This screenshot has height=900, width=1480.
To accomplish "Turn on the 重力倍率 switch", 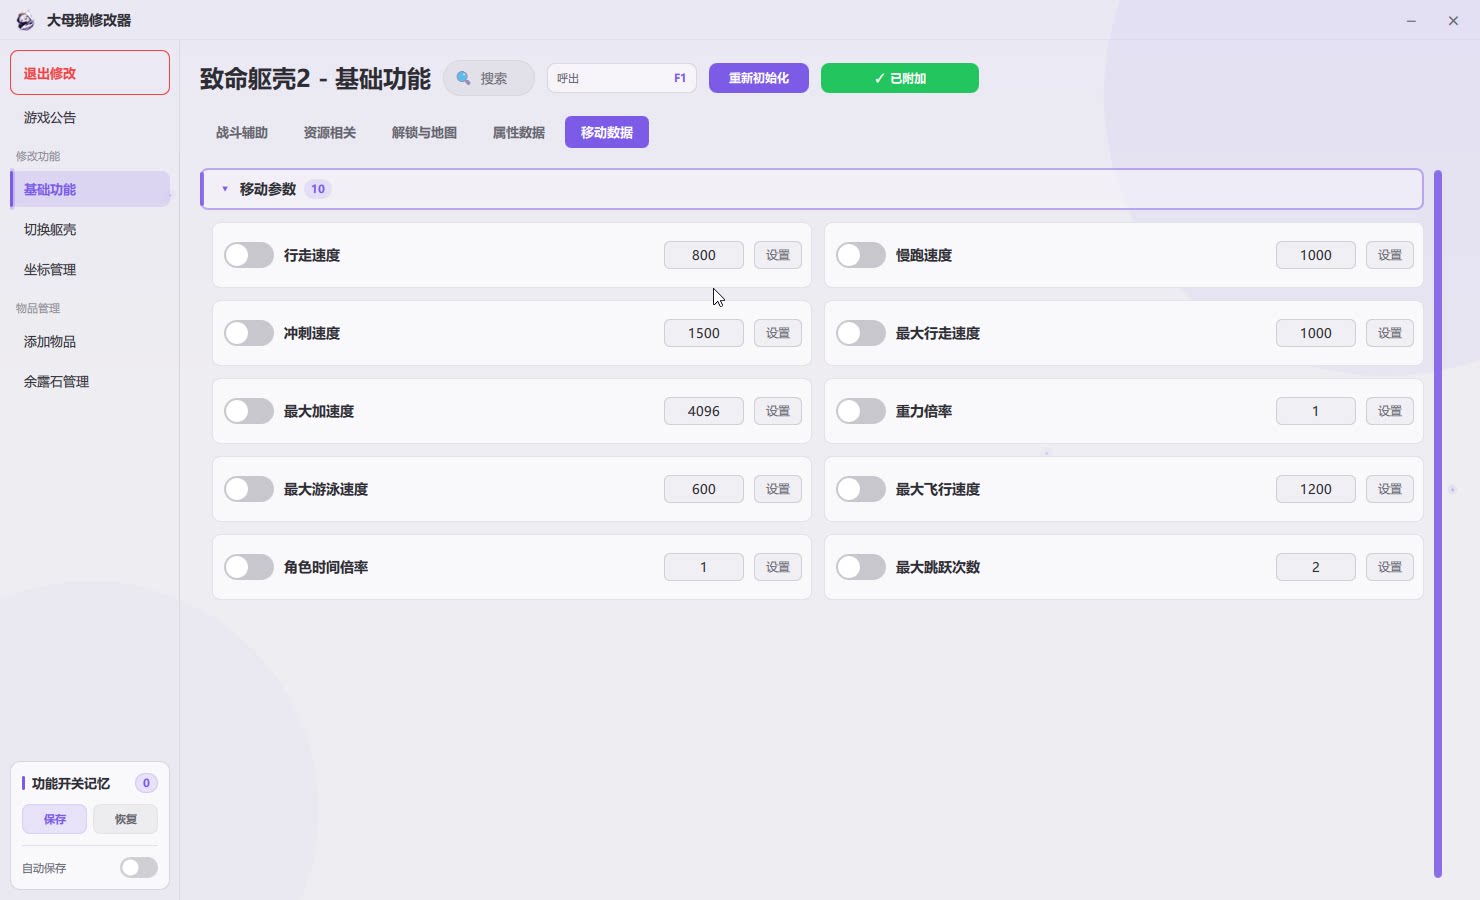I will (861, 411).
